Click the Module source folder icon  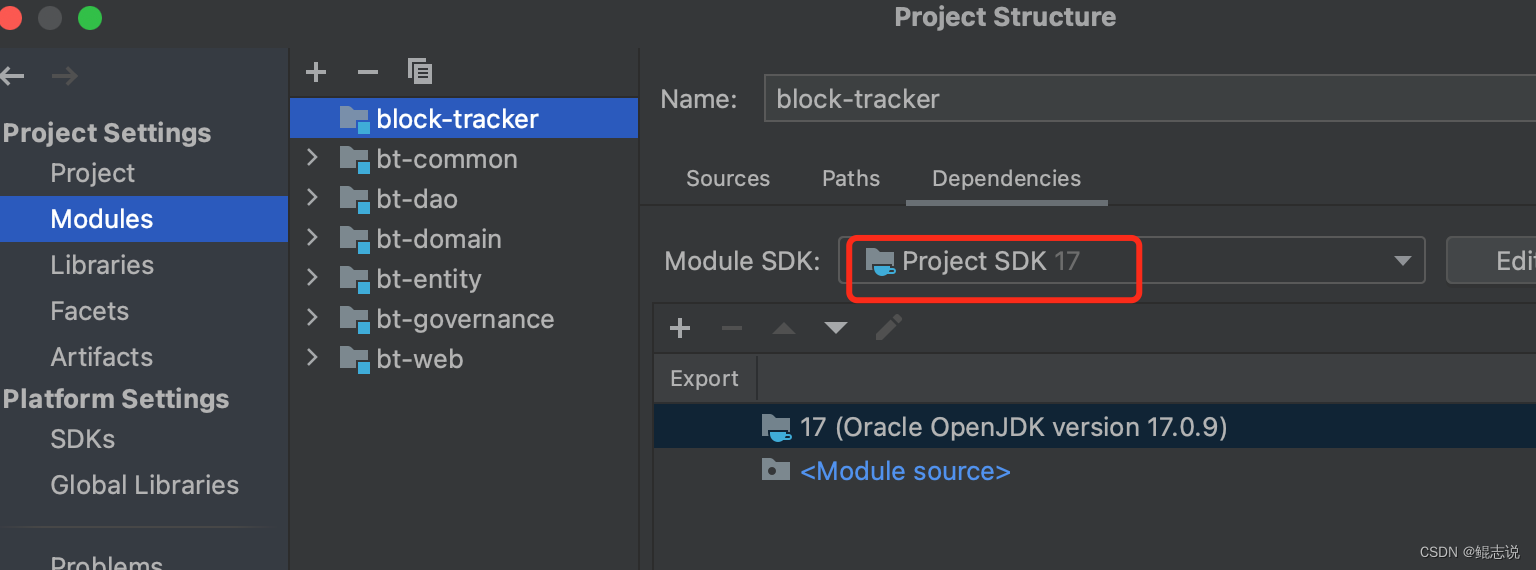[775, 470]
